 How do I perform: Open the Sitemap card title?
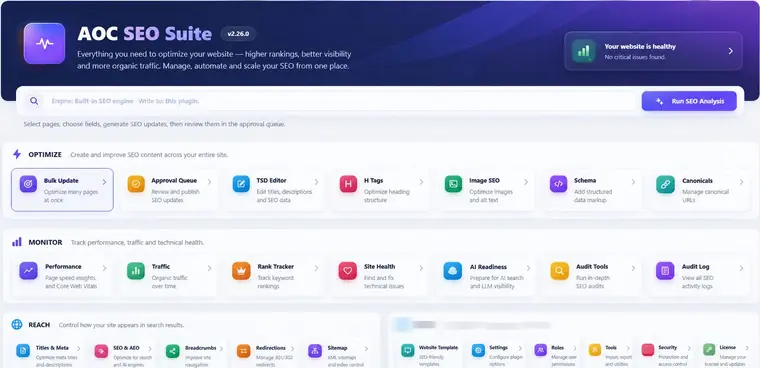point(337,348)
